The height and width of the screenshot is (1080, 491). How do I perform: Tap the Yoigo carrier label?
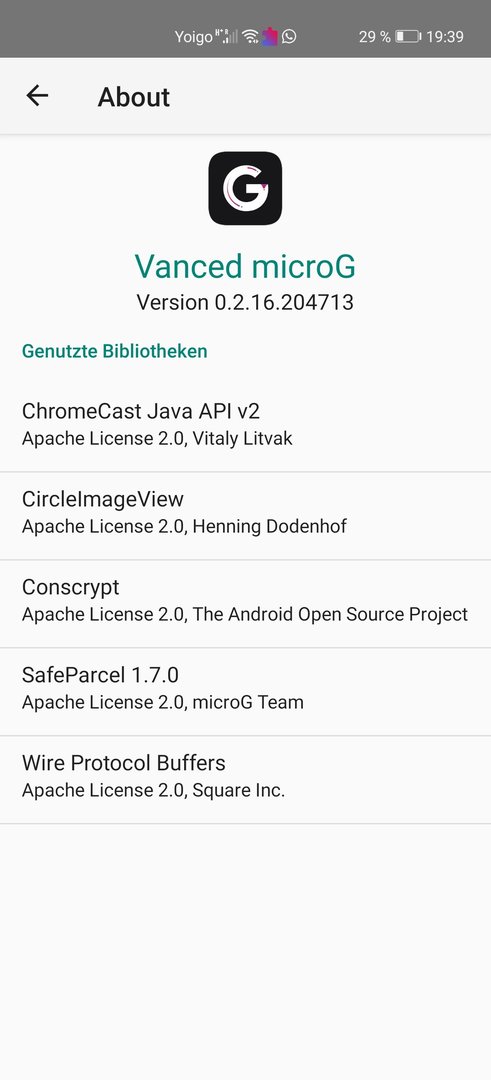[x=194, y=37]
